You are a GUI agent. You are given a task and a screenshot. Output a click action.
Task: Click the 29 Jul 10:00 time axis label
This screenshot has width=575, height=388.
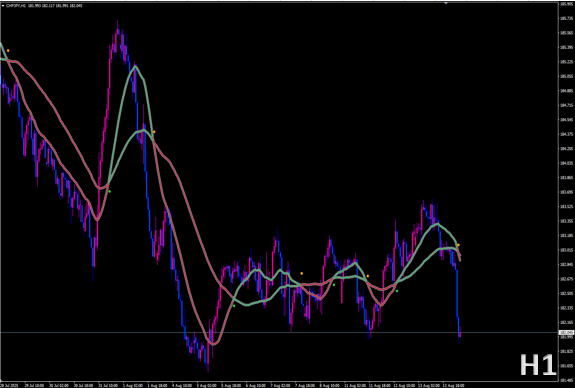tap(34, 385)
